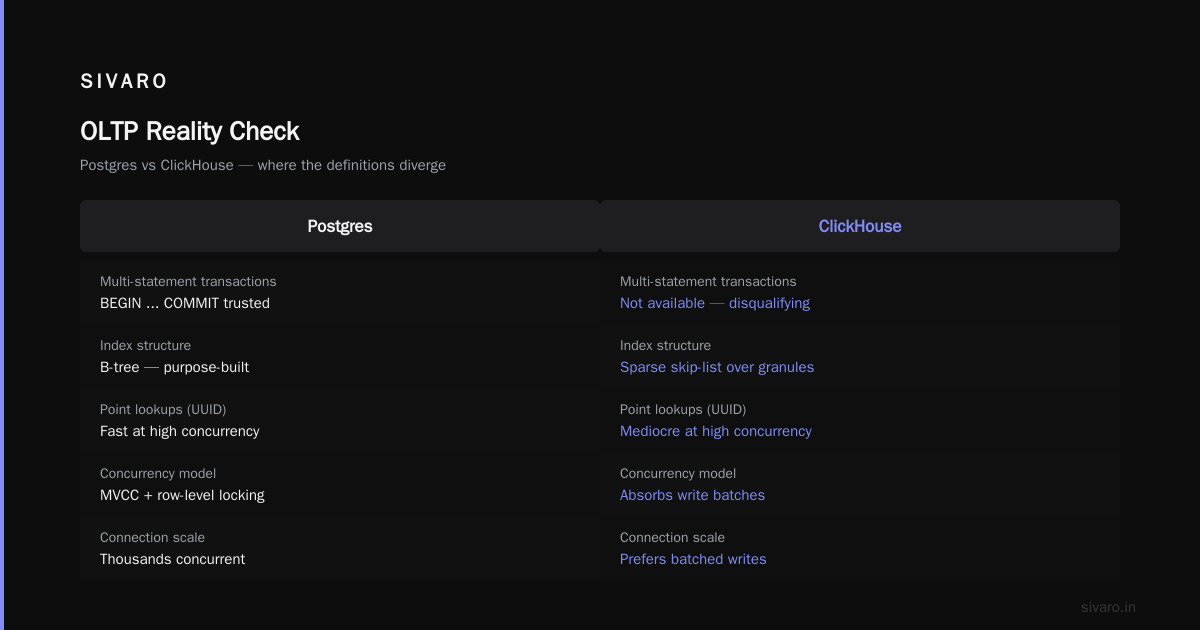Click the subtitle about where definitions diverge
Image resolution: width=1200 pixels, height=630 pixels.
click(263, 165)
